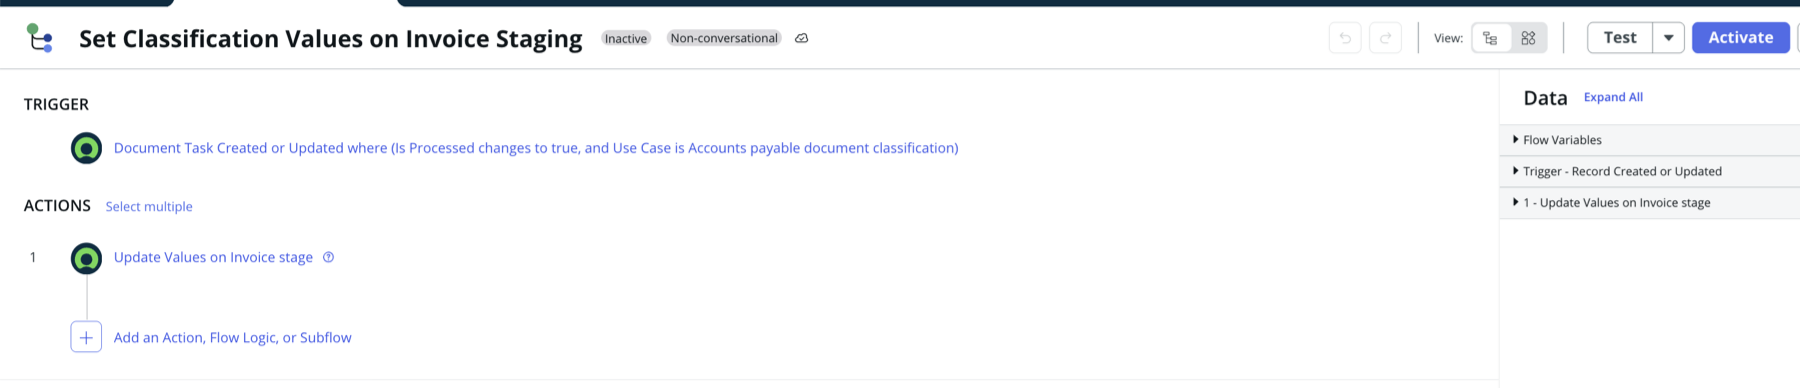This screenshot has width=1800, height=388.
Task: Click the Data panel heading
Action: point(1545,98)
